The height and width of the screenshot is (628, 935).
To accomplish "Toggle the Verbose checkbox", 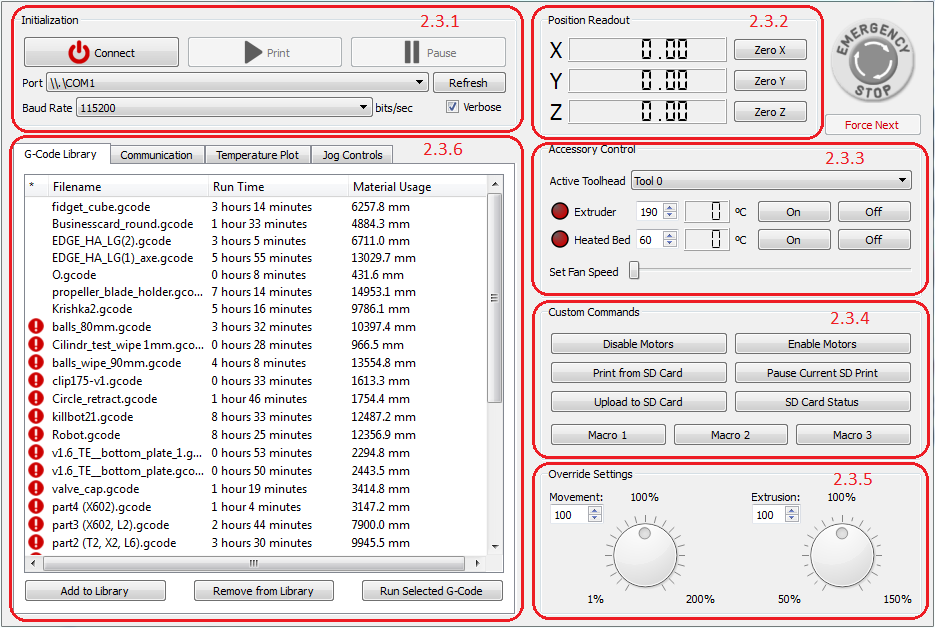I will tap(452, 107).
